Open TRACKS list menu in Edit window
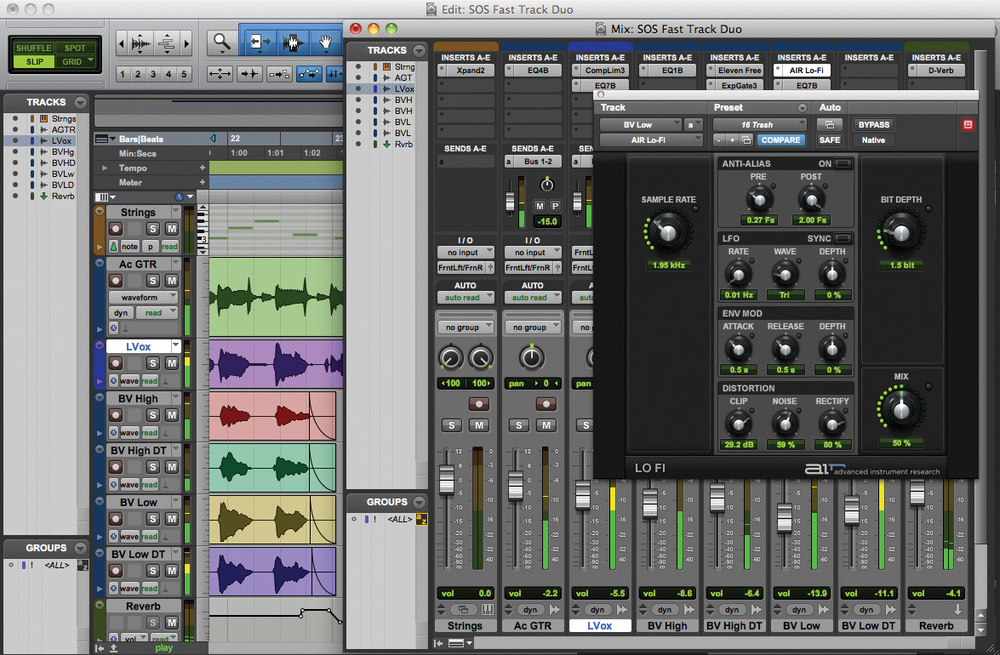This screenshot has height=655, width=1000. coord(80,102)
